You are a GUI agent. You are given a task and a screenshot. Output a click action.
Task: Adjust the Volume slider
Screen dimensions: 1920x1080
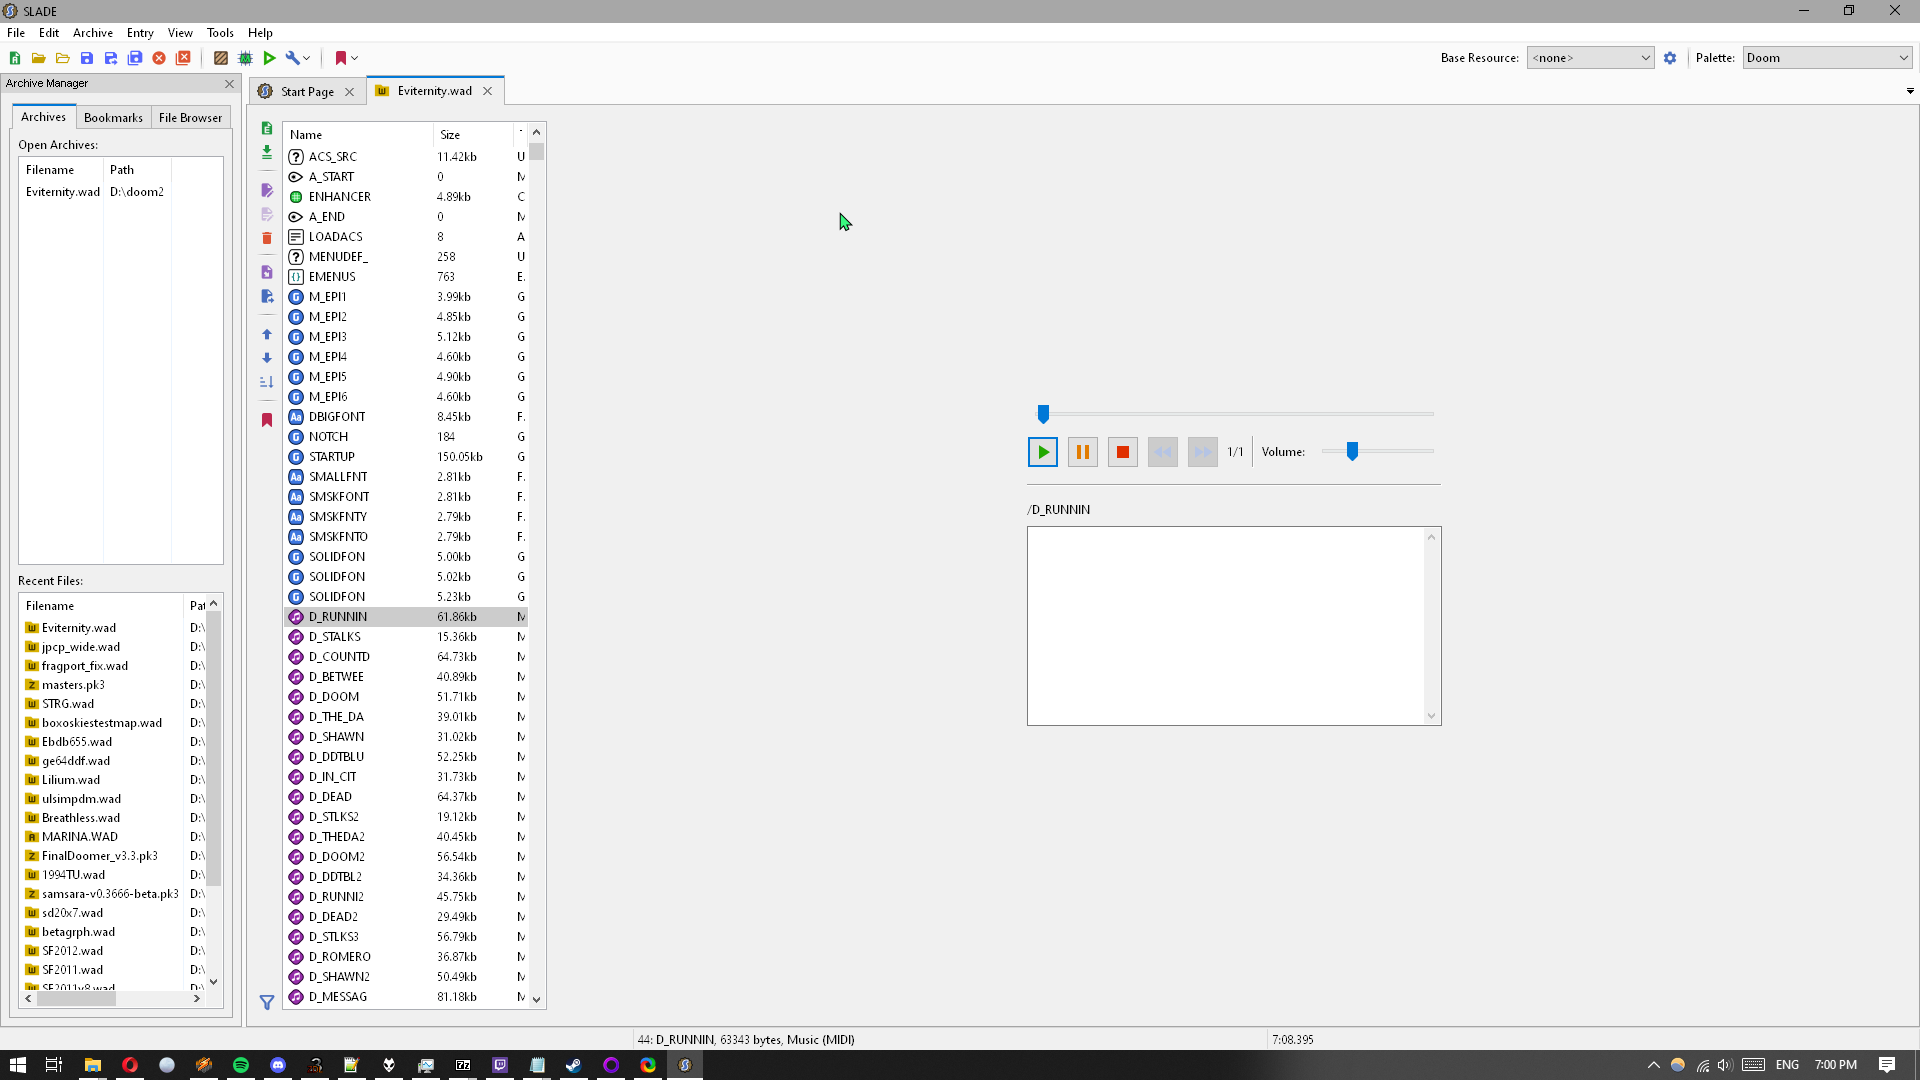point(1354,451)
